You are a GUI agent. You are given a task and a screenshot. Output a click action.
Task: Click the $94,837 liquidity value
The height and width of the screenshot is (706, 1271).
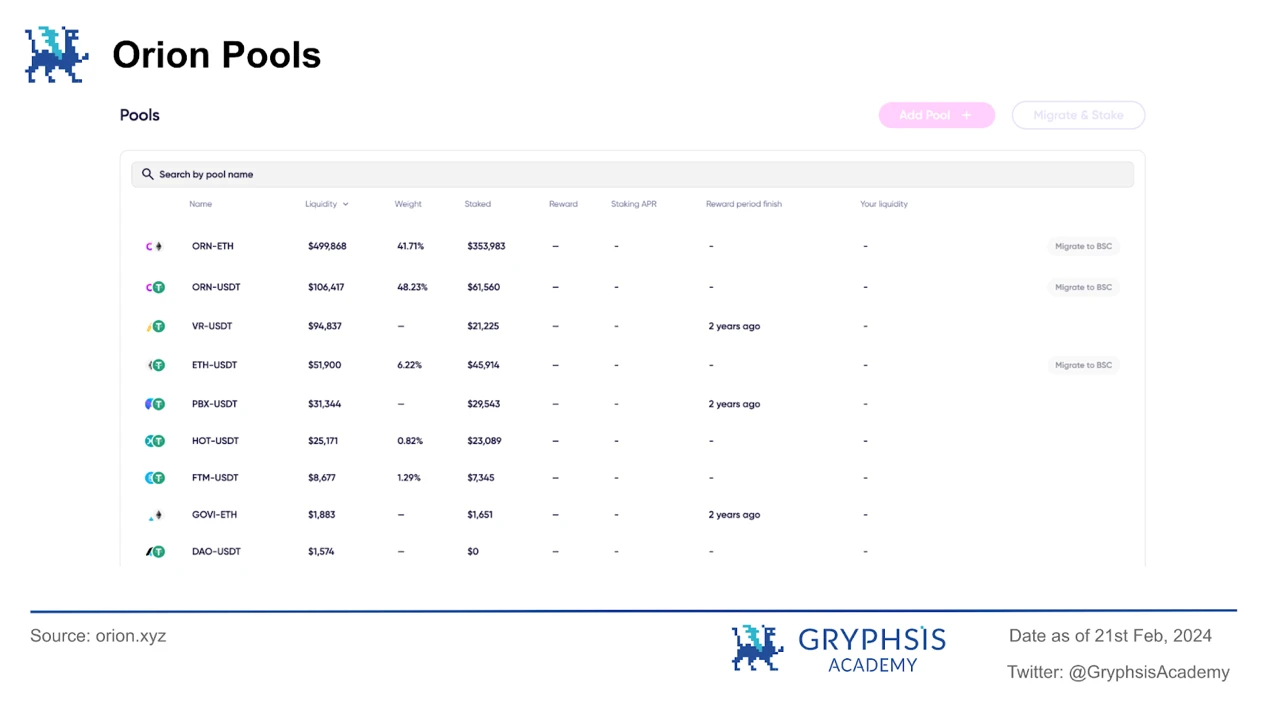pos(325,326)
